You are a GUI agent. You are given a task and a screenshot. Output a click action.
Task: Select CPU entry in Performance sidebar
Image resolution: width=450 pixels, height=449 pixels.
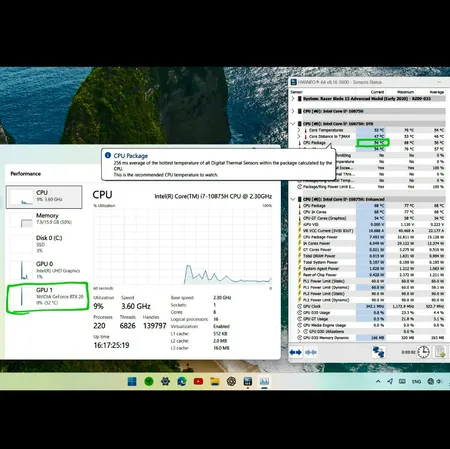(44, 197)
